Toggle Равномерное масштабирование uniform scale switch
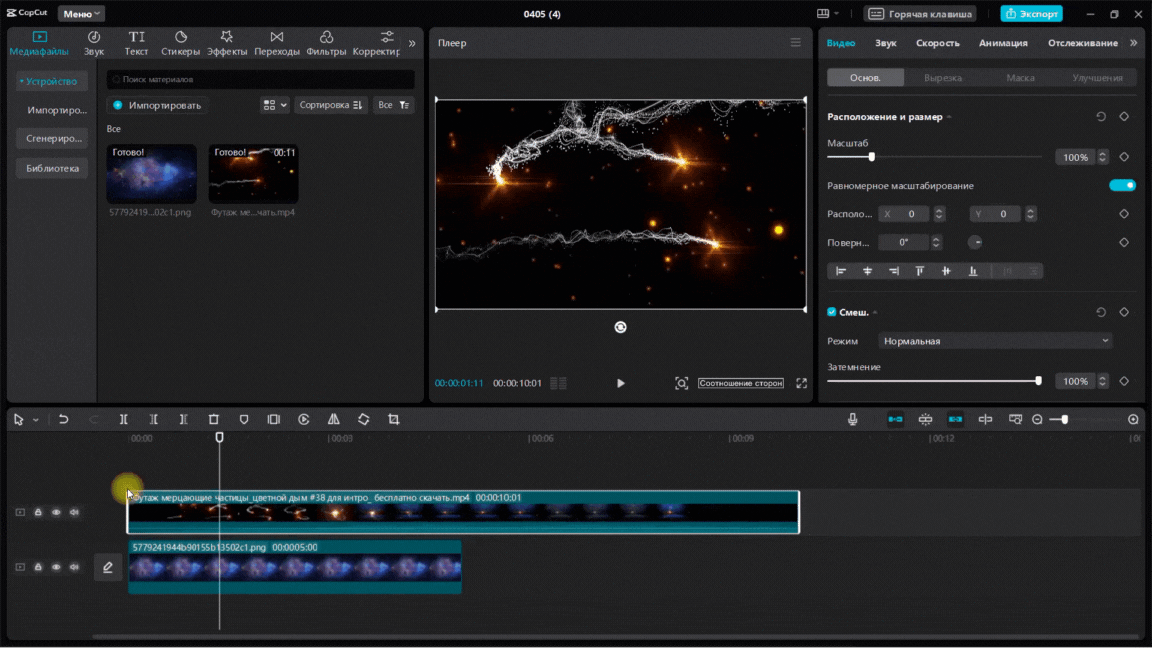This screenshot has width=1152, height=648. click(1122, 185)
